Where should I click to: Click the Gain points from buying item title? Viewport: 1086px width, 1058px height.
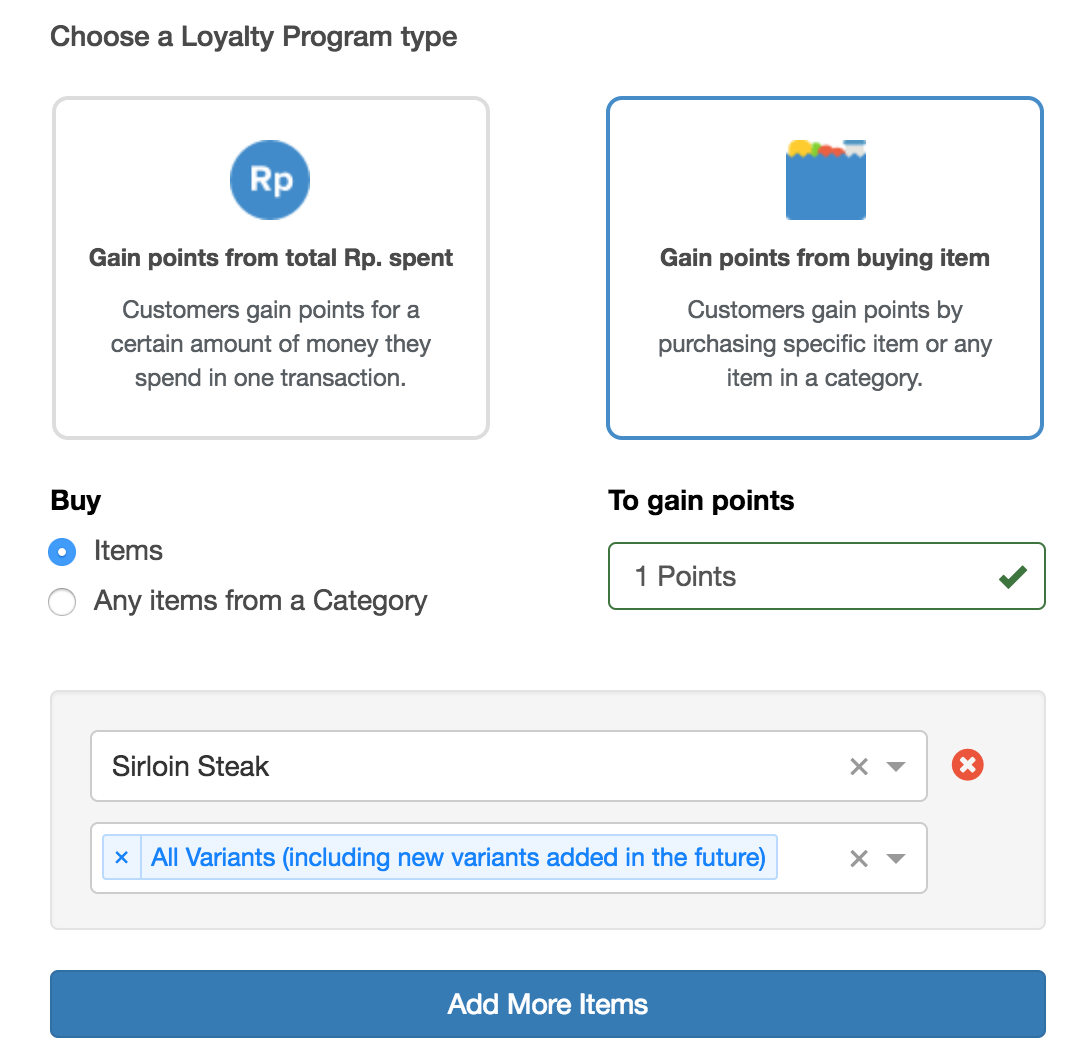(824, 257)
